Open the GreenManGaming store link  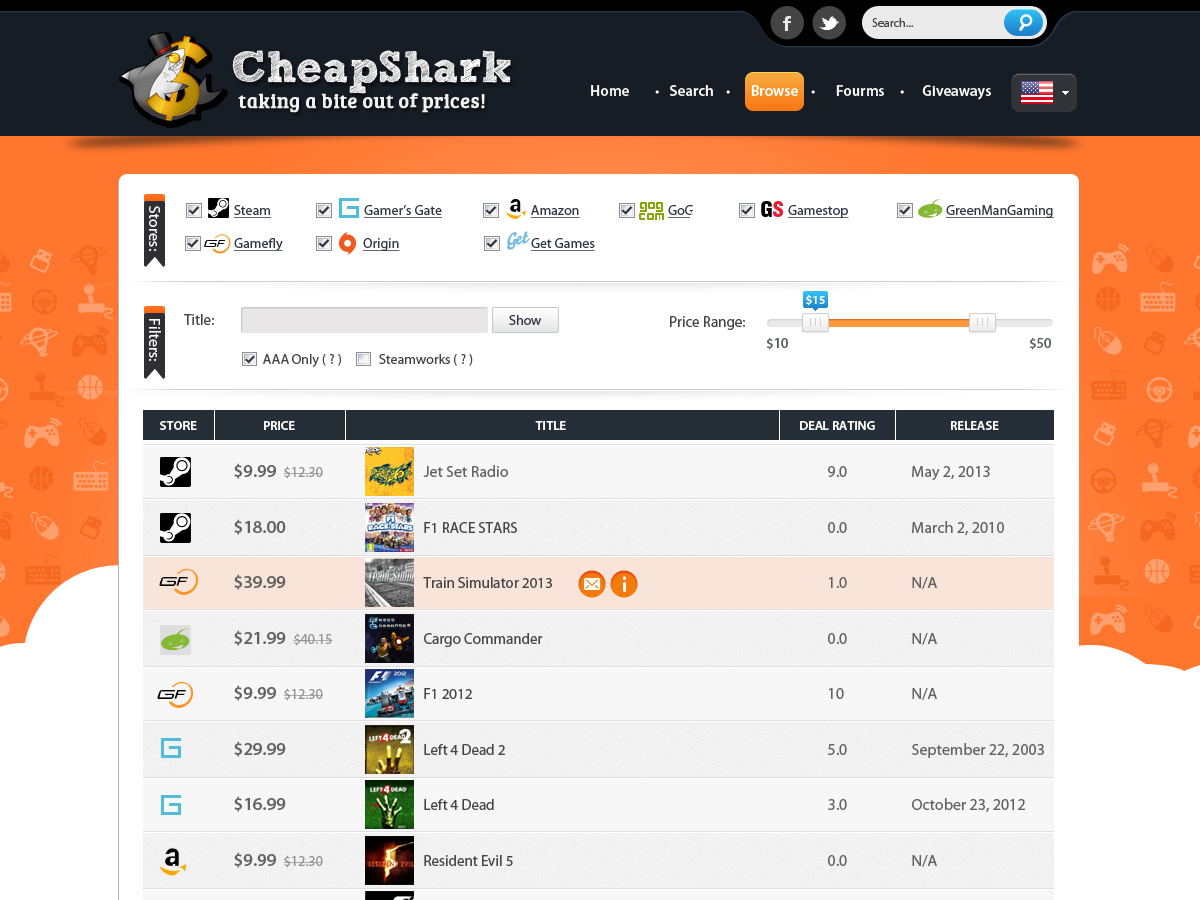999,210
